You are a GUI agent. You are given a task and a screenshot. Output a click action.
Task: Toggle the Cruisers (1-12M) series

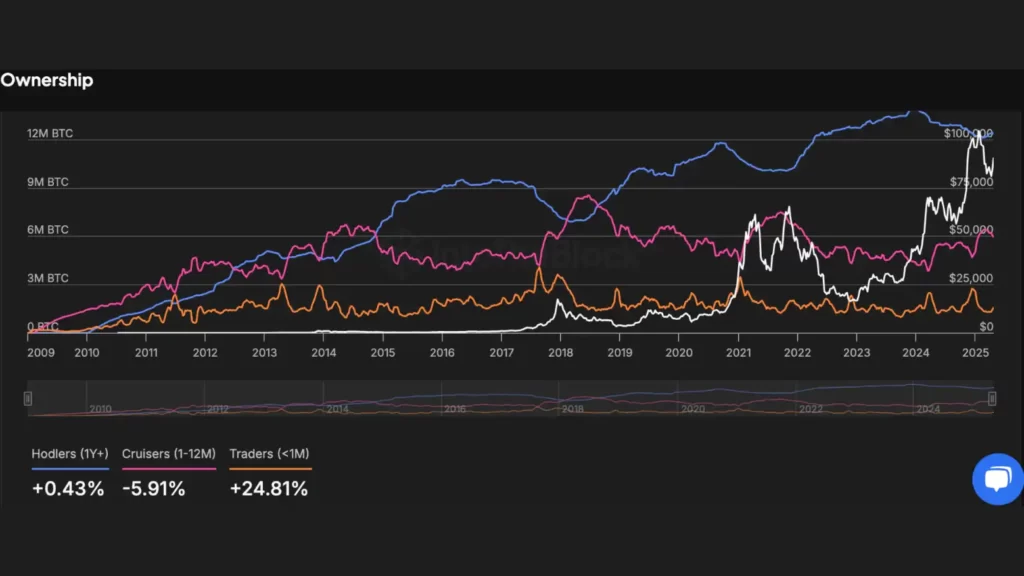pos(168,454)
